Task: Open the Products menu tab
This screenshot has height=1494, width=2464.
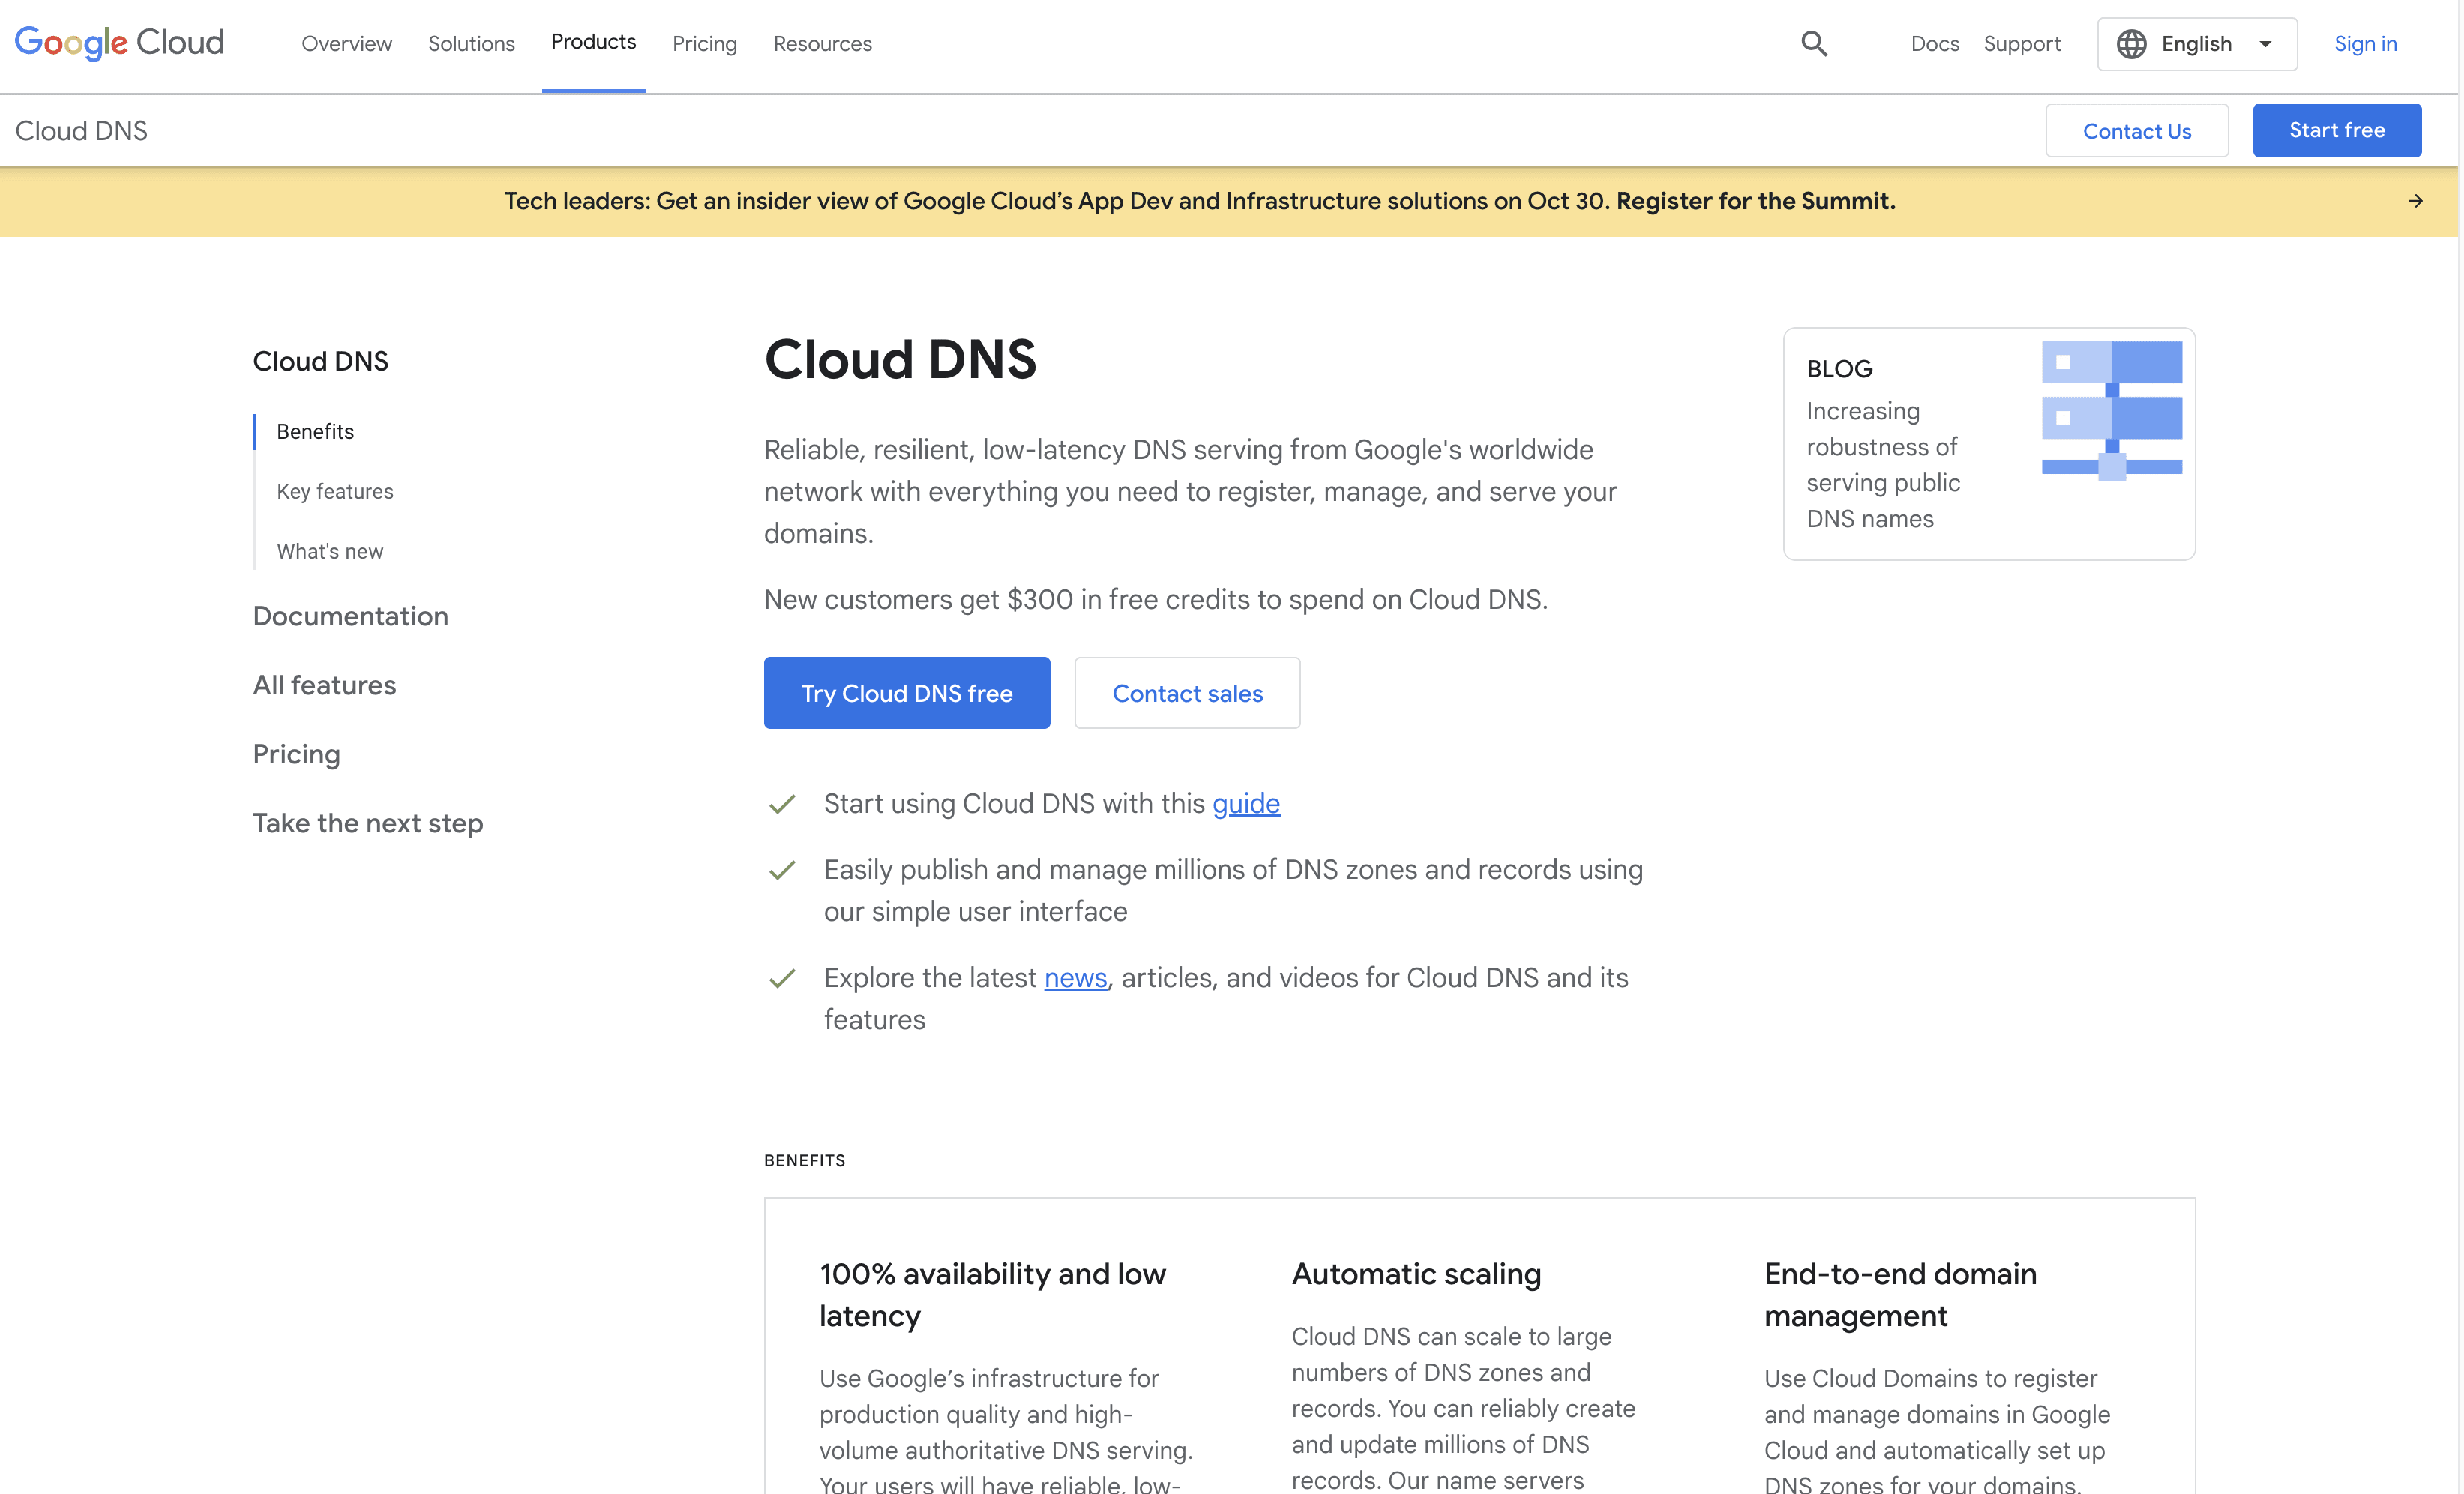Action: [x=593, y=42]
